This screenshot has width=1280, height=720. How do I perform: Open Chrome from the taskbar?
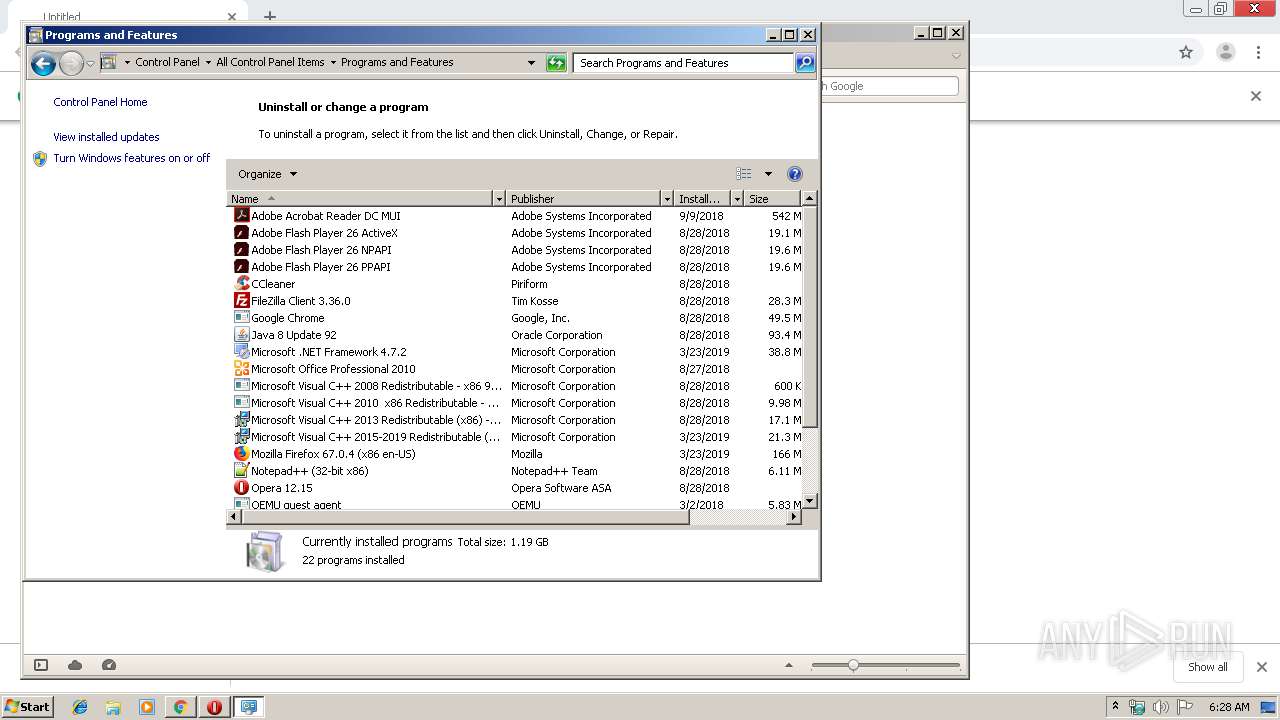[180, 707]
